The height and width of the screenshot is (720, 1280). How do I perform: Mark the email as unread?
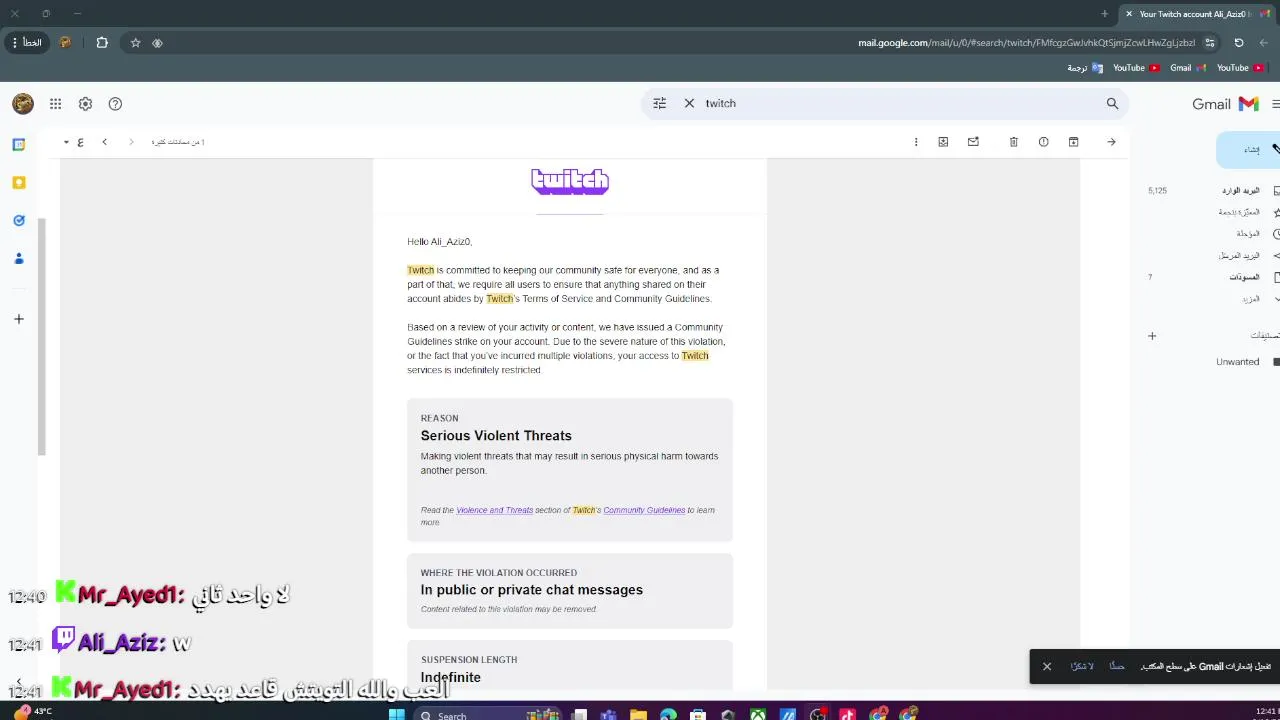973,142
